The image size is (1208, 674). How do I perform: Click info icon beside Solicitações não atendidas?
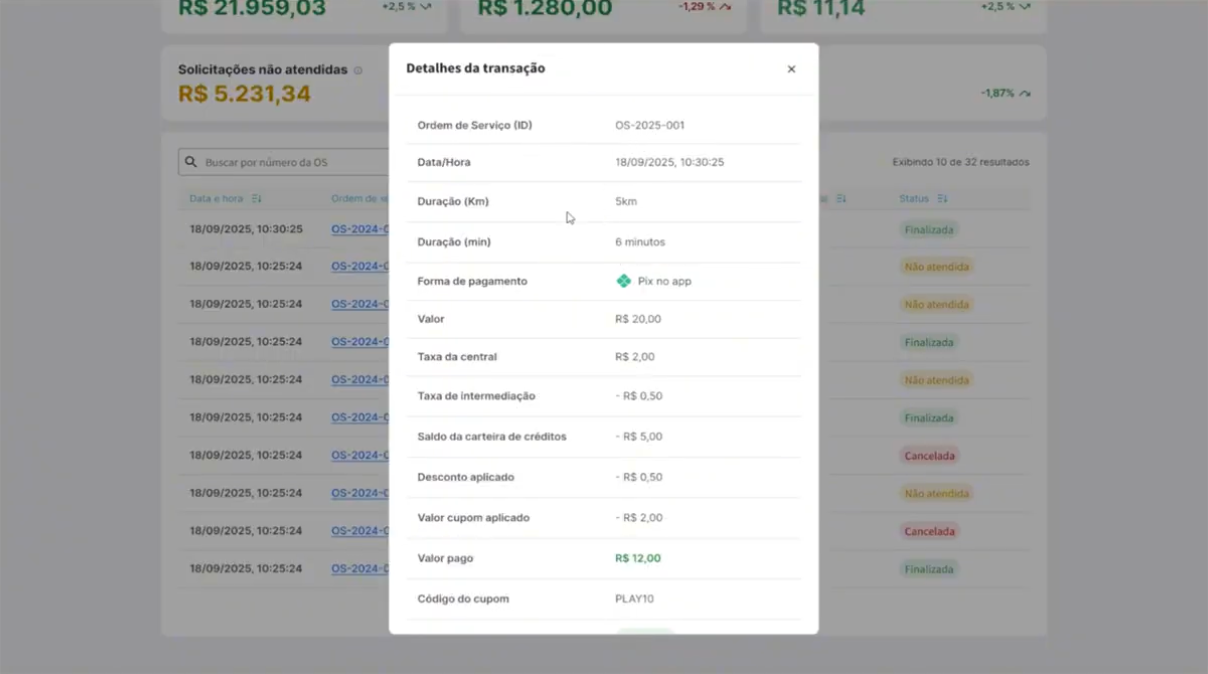358,70
